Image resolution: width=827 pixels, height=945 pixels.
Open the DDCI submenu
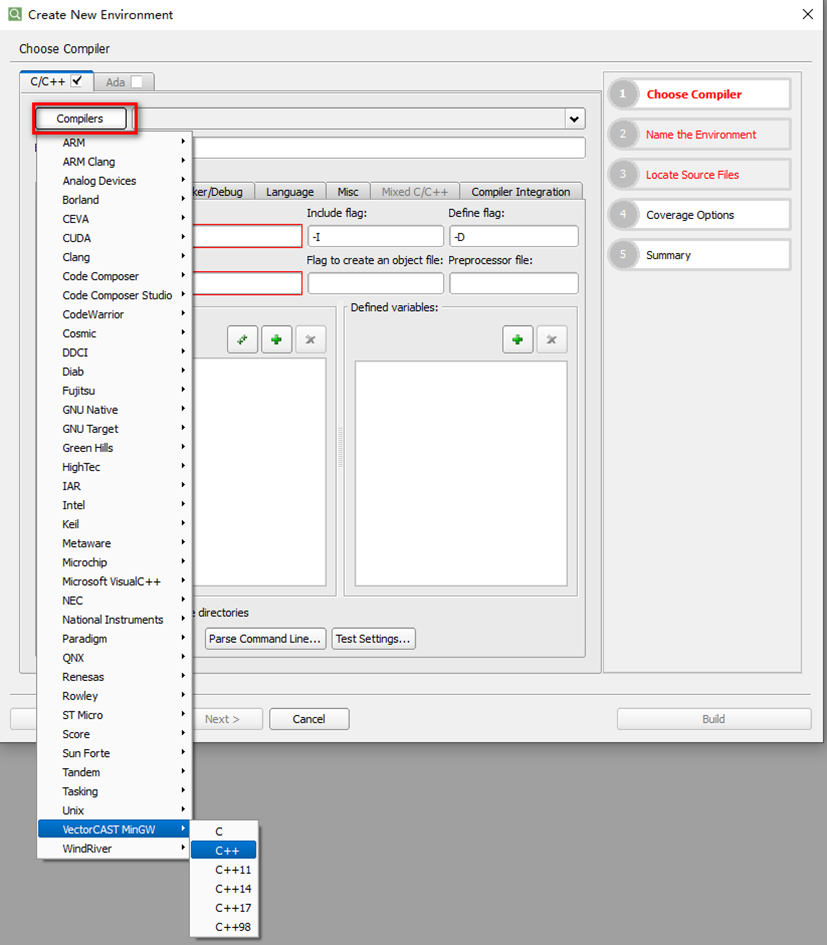[x=115, y=353]
